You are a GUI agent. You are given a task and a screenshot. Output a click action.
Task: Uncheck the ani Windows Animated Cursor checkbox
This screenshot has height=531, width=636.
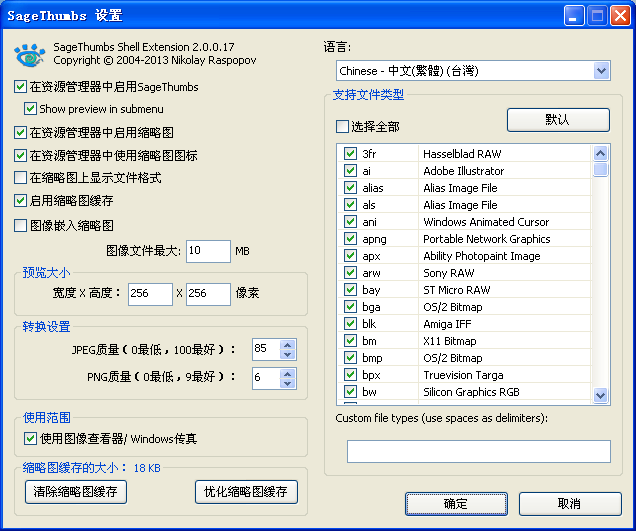pos(350,221)
